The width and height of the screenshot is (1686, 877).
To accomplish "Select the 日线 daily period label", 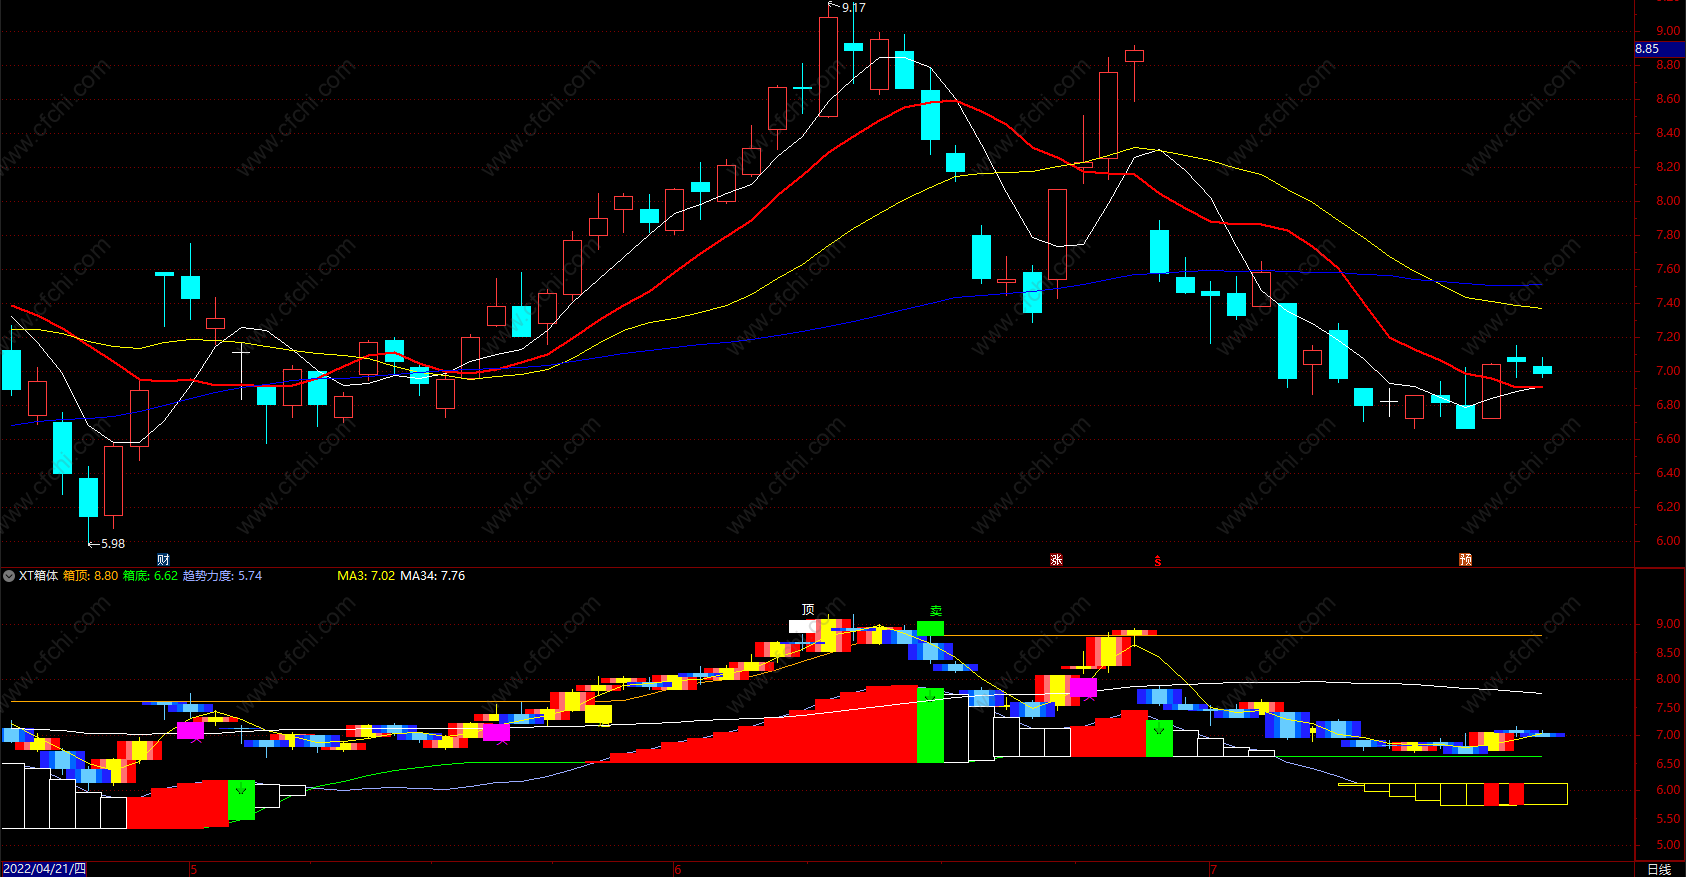I will [x=1659, y=869].
